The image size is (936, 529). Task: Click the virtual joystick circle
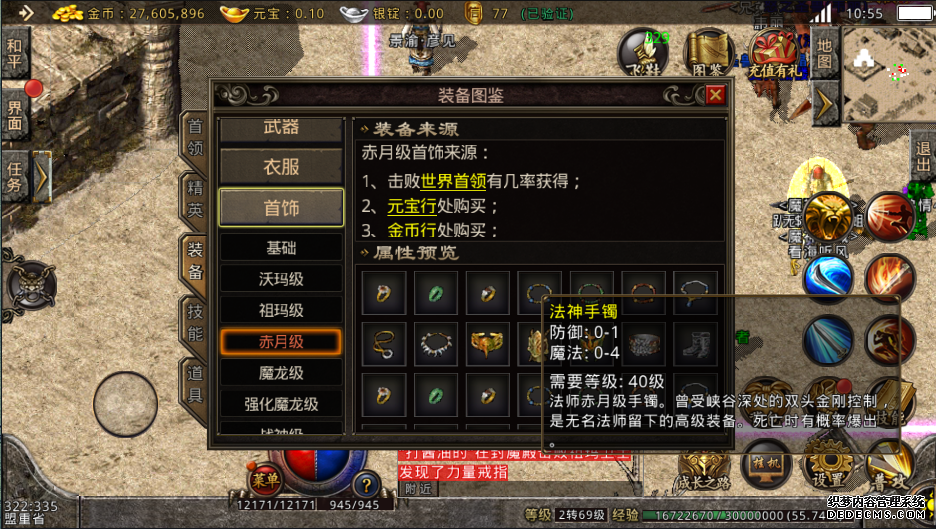click(125, 404)
